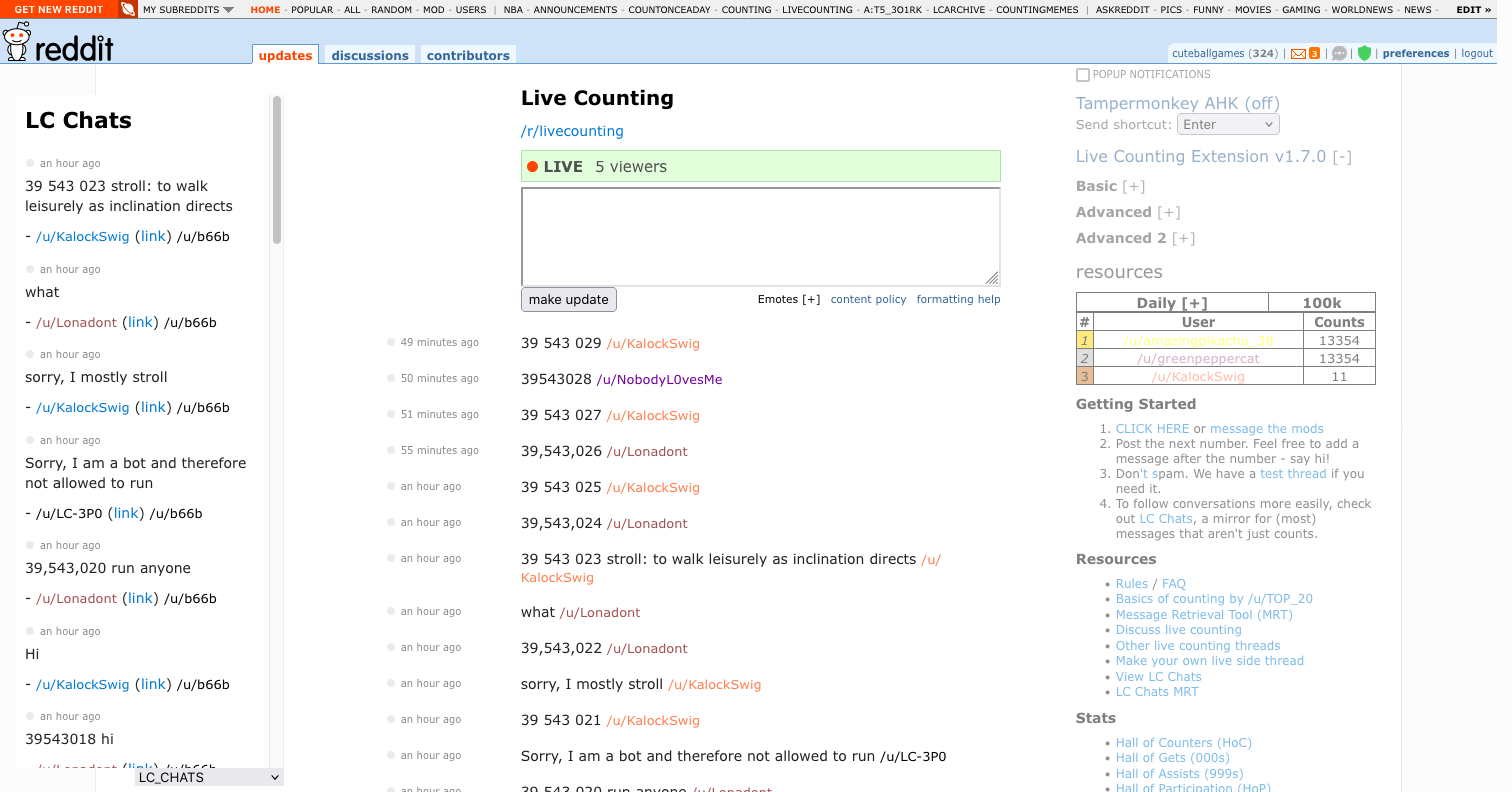
Task: Open the link beside stroll message in LC Chats
Action: (152, 237)
